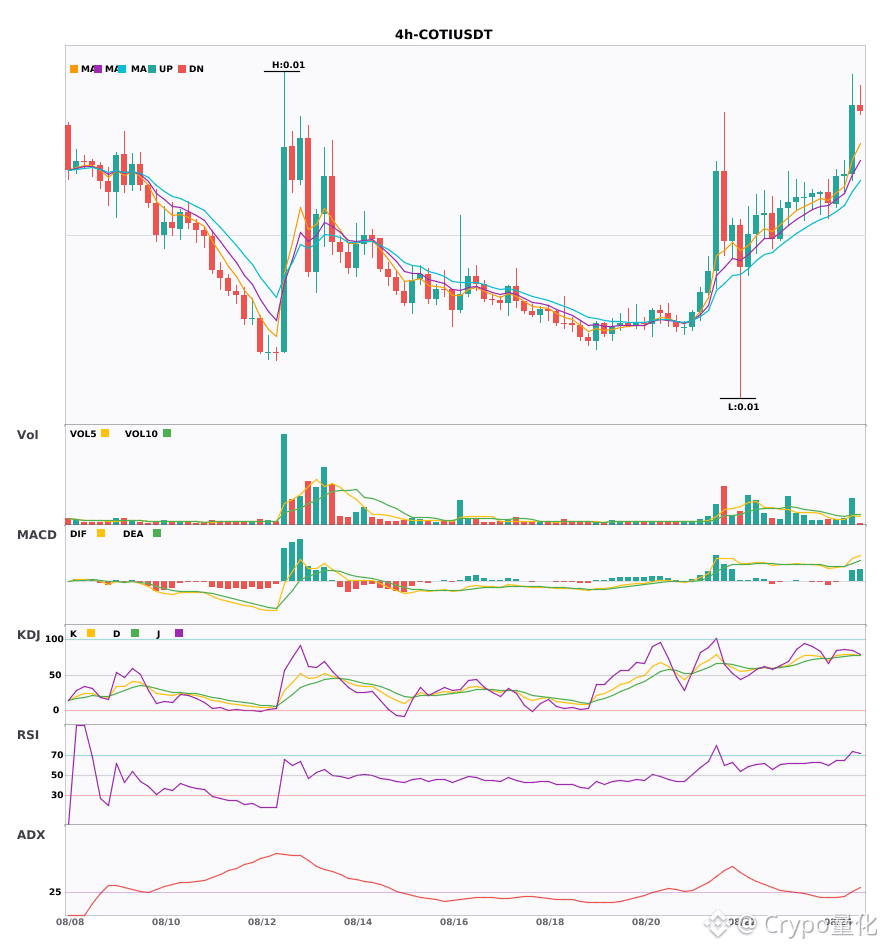Toggle the teal UP legend swatch
Screen dimensions: 885x950
point(152,69)
